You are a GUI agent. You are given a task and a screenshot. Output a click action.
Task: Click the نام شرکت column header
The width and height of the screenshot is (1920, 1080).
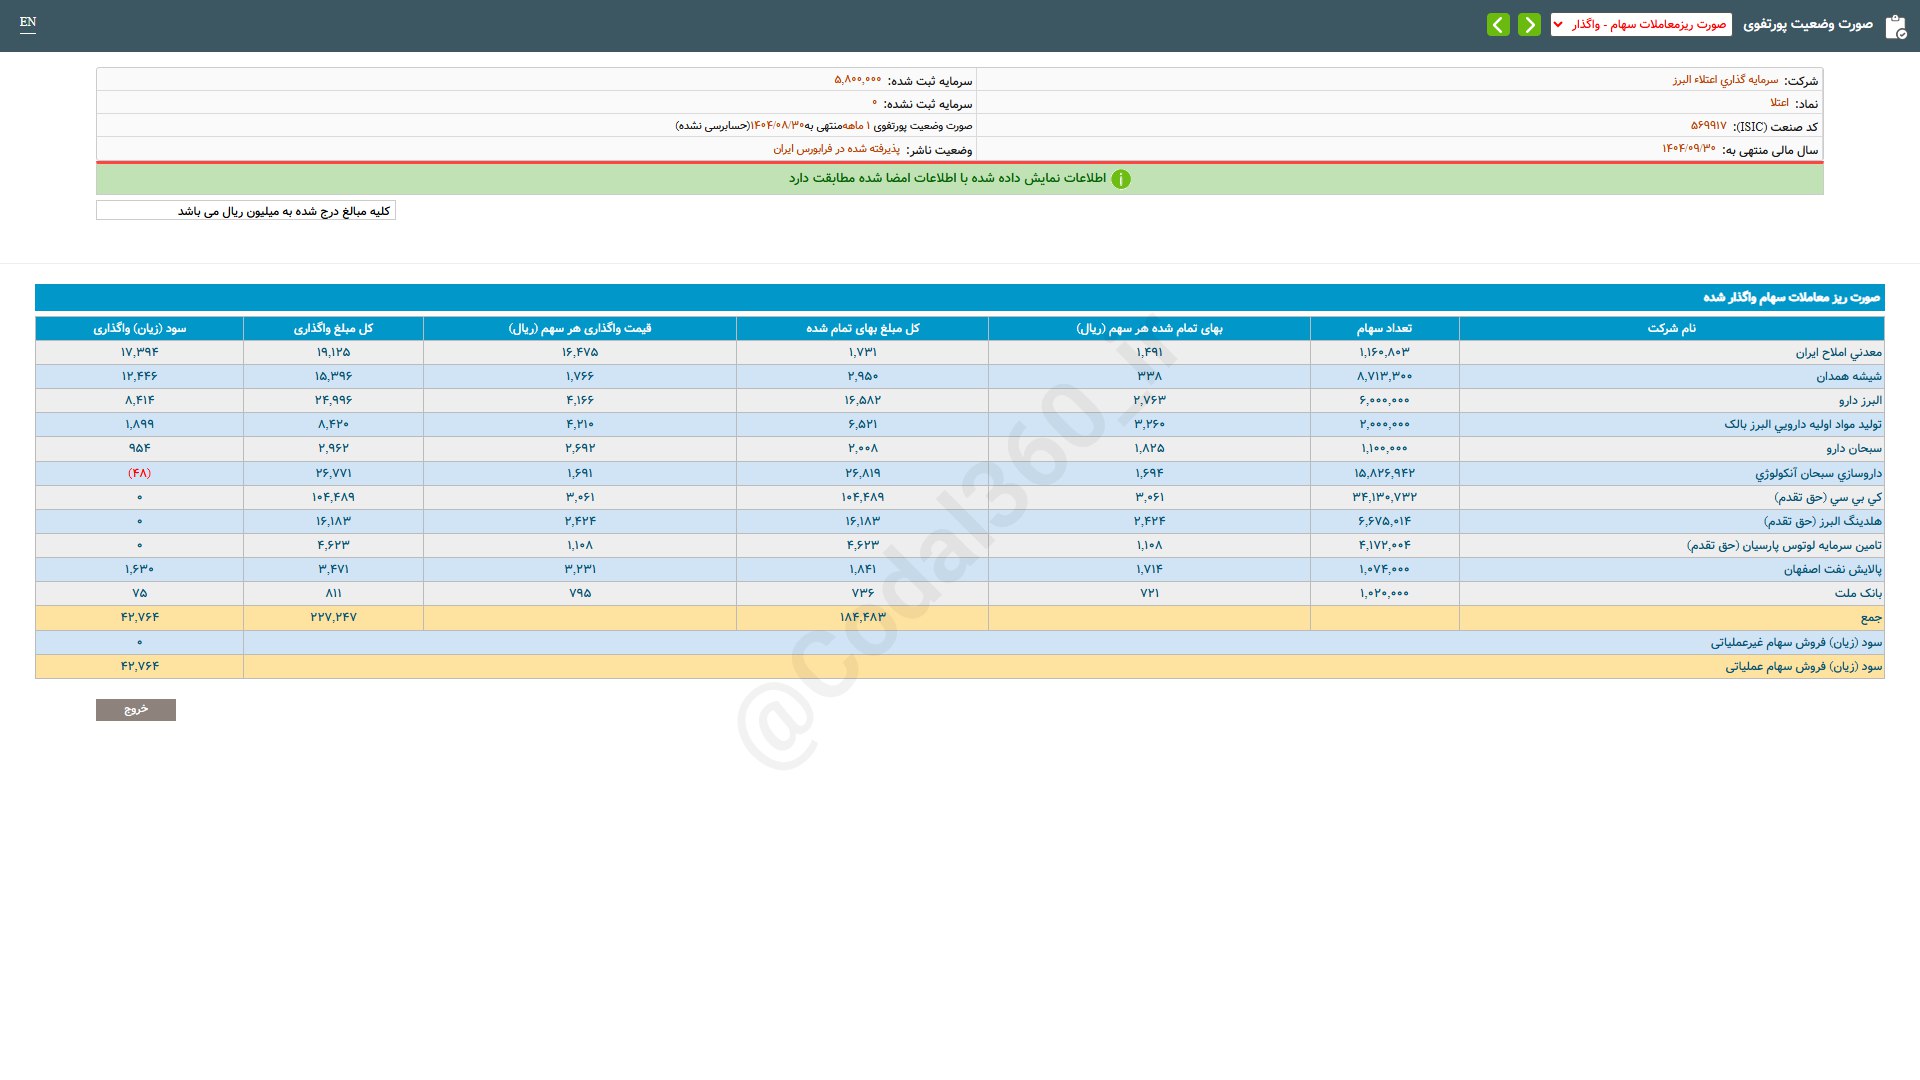tap(1671, 329)
